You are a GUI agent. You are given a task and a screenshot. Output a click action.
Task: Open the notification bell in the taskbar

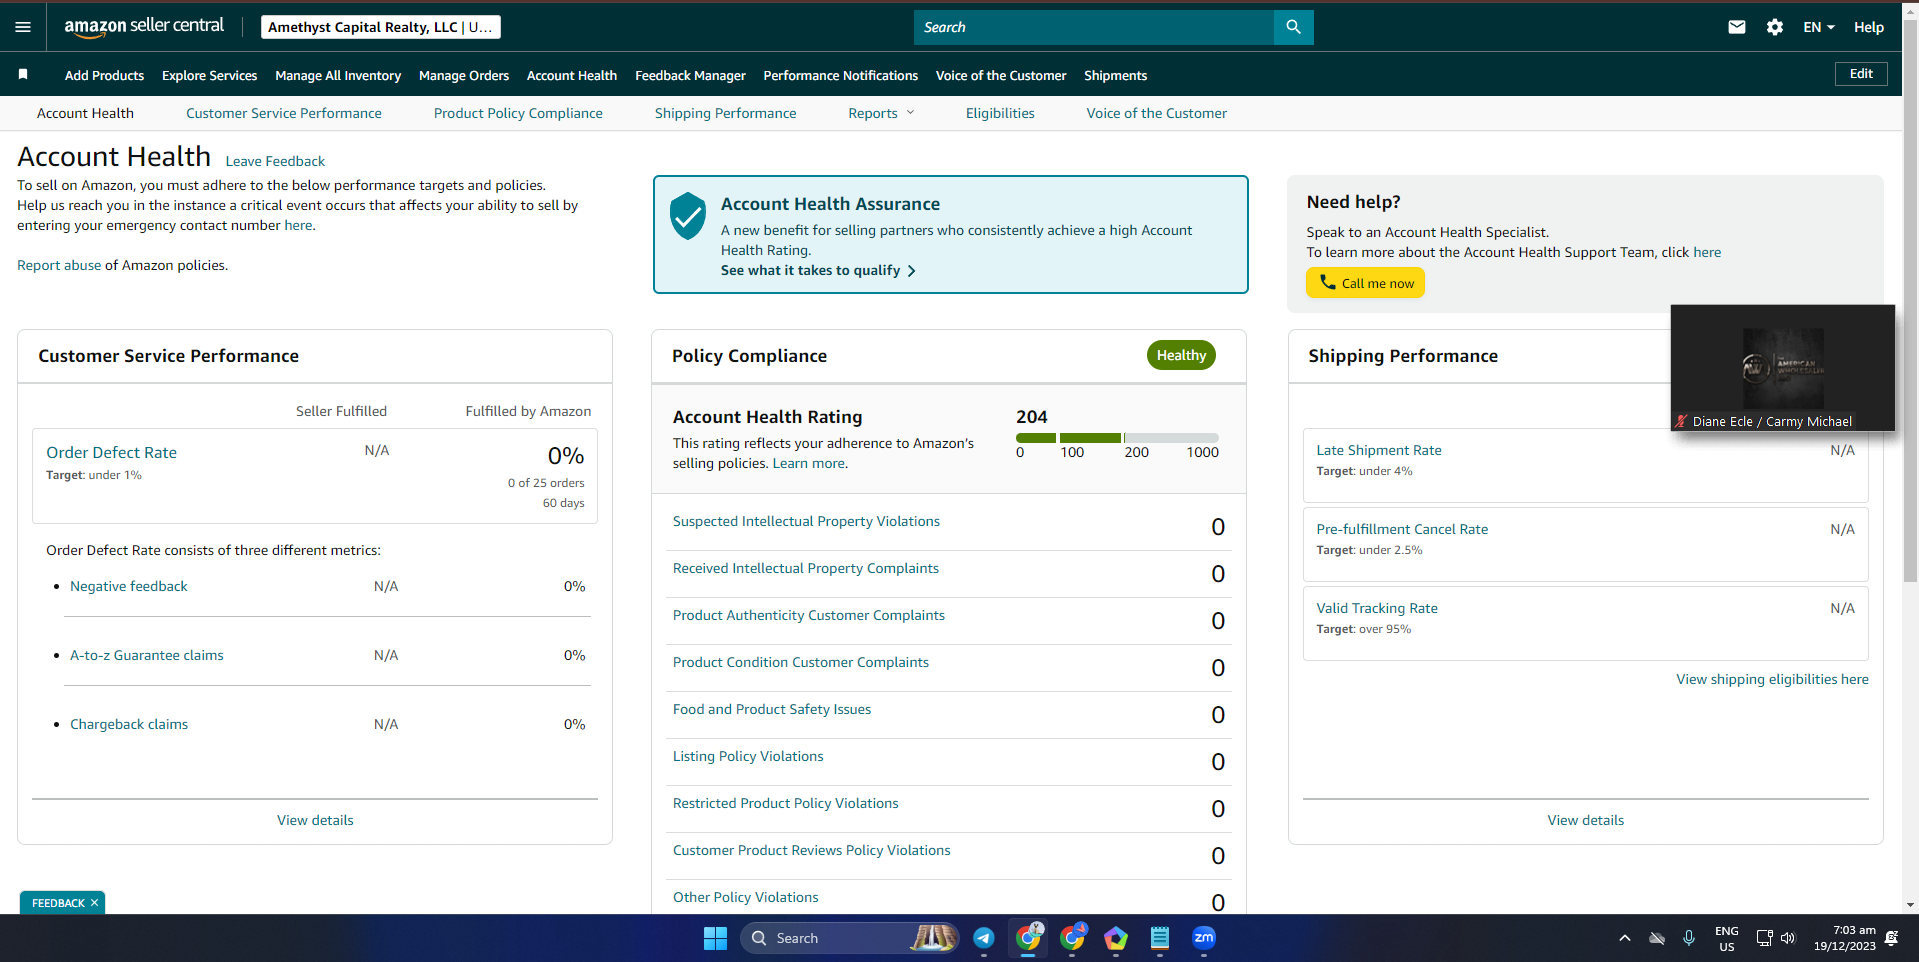[x=1891, y=938]
